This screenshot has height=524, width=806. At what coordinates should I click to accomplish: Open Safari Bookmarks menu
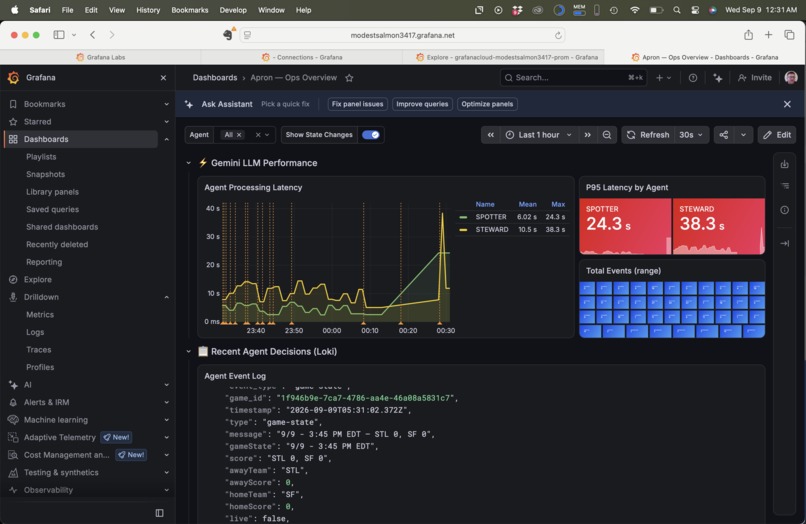[x=190, y=10]
